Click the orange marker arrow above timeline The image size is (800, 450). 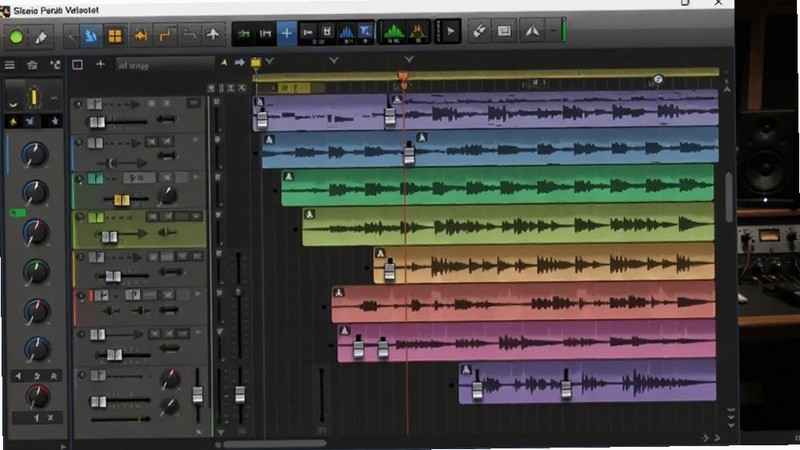223,63
